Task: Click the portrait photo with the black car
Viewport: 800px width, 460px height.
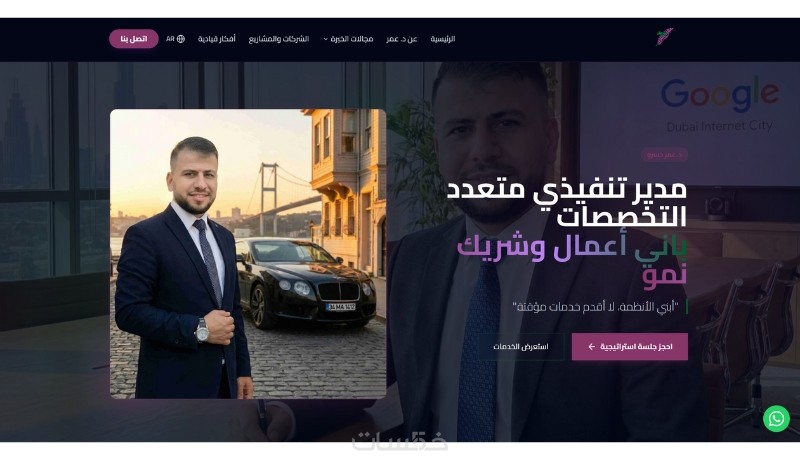Action: coord(248,253)
